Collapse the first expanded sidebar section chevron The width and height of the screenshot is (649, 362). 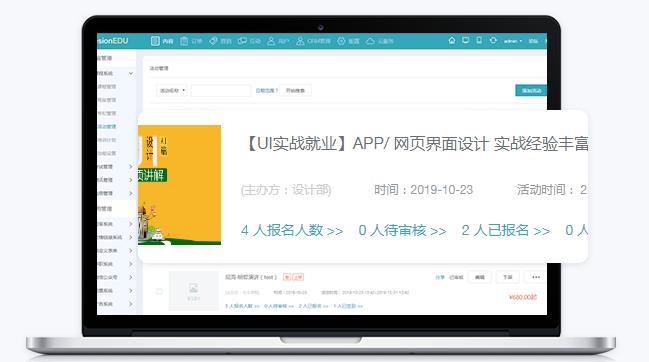coord(131,73)
